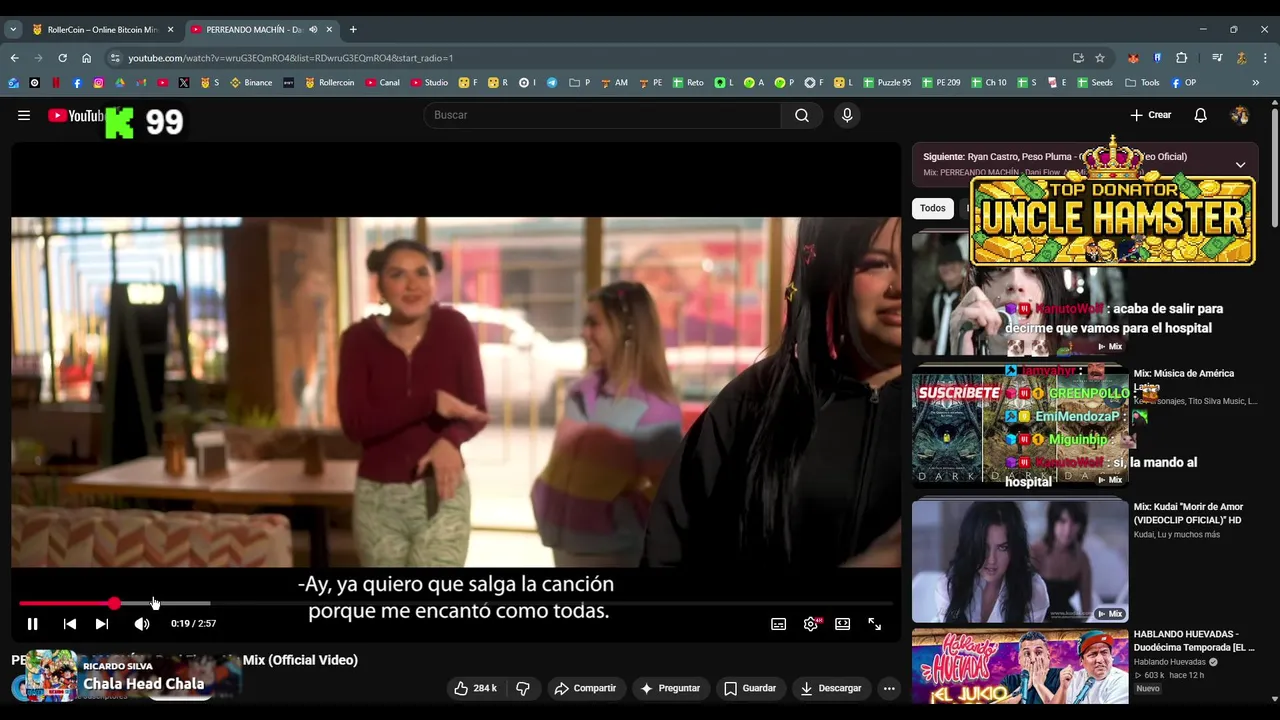This screenshot has width=1280, height=720.
Task: Install app icon in address bar
Action: click(1078, 58)
